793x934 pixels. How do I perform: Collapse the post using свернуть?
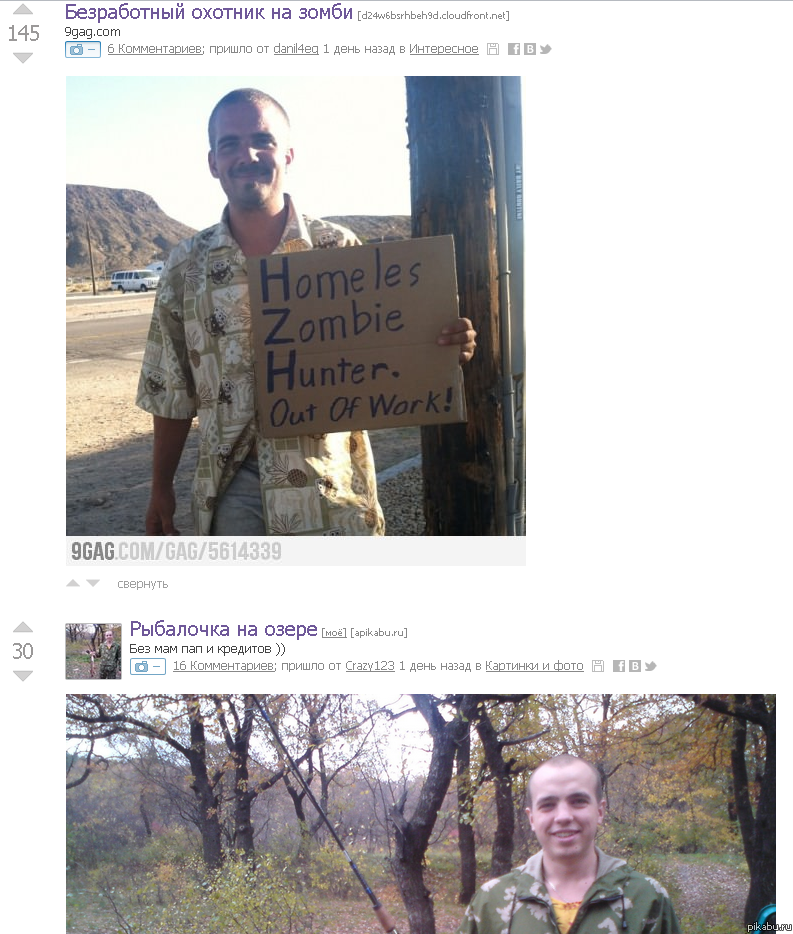[142, 584]
